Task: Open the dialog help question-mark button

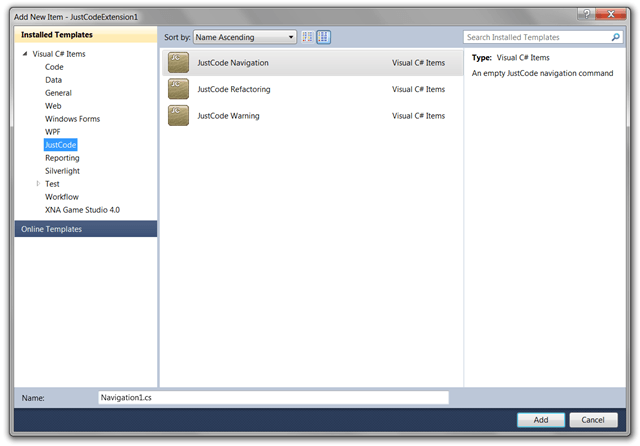Action: (x=586, y=14)
